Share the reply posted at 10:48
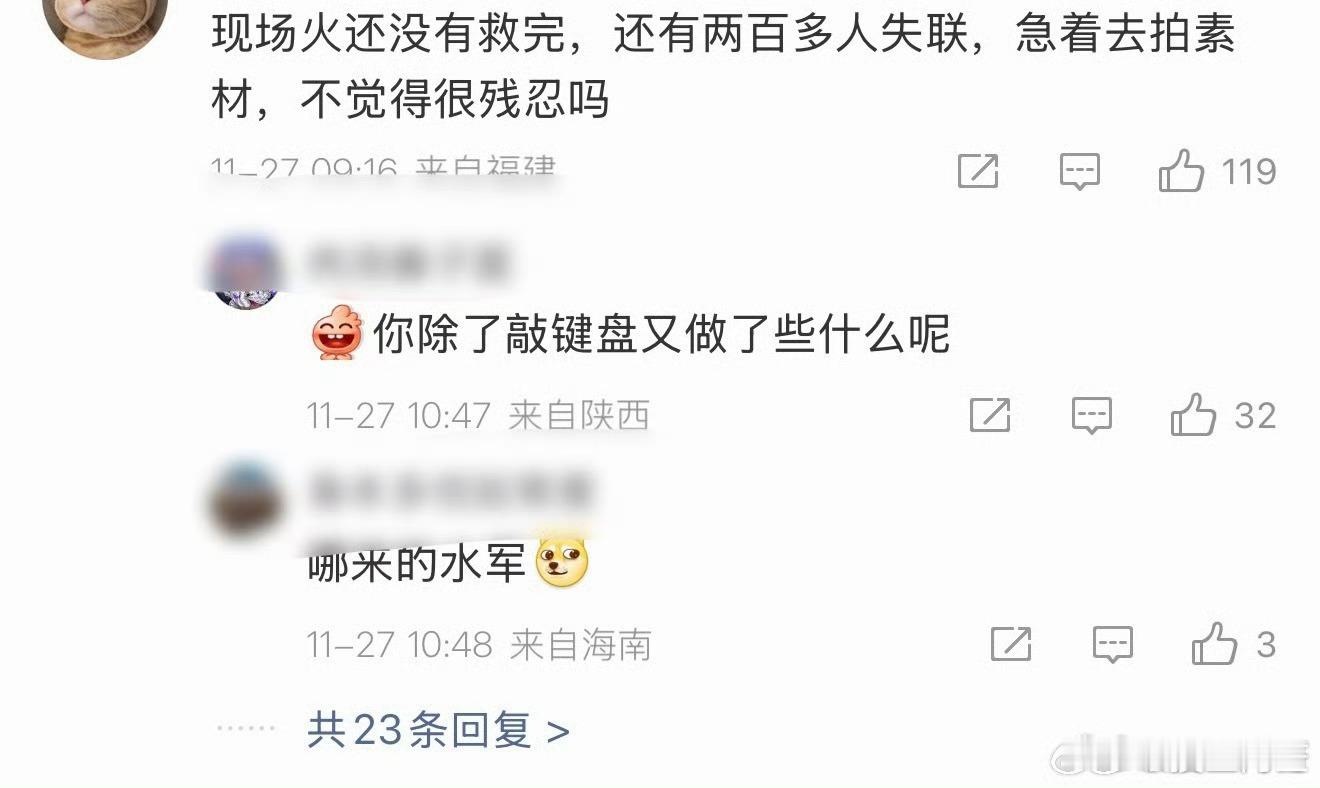The height and width of the screenshot is (788, 1320). tap(1011, 644)
